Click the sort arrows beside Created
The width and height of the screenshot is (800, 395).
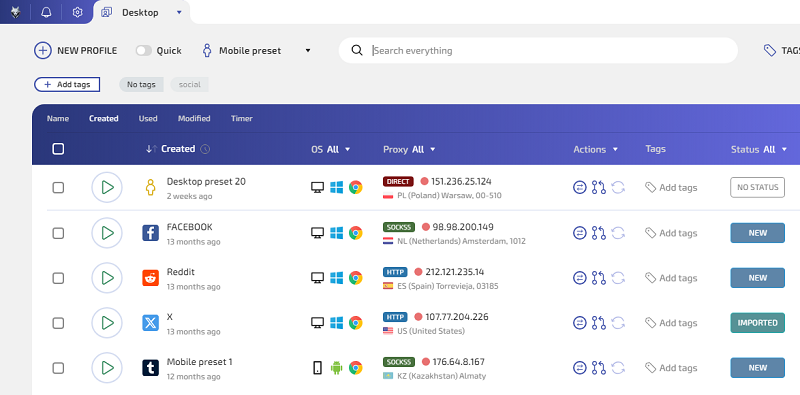coord(151,149)
